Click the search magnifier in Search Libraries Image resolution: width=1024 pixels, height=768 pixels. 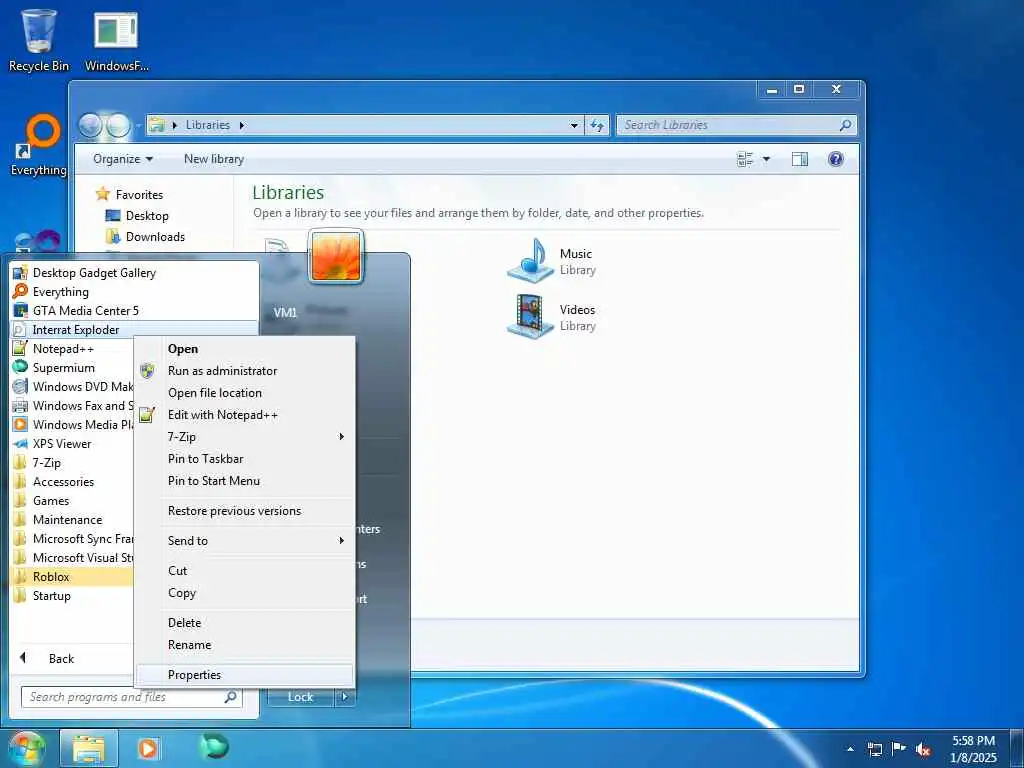pos(845,124)
